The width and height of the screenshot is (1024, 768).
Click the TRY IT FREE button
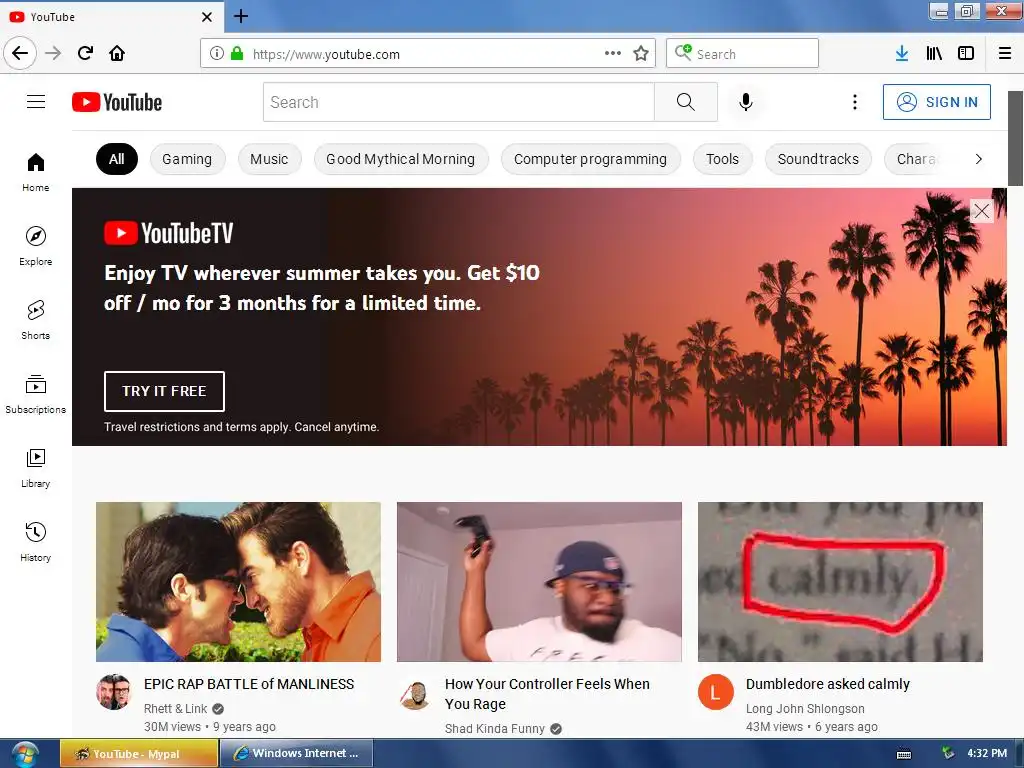[x=165, y=391]
